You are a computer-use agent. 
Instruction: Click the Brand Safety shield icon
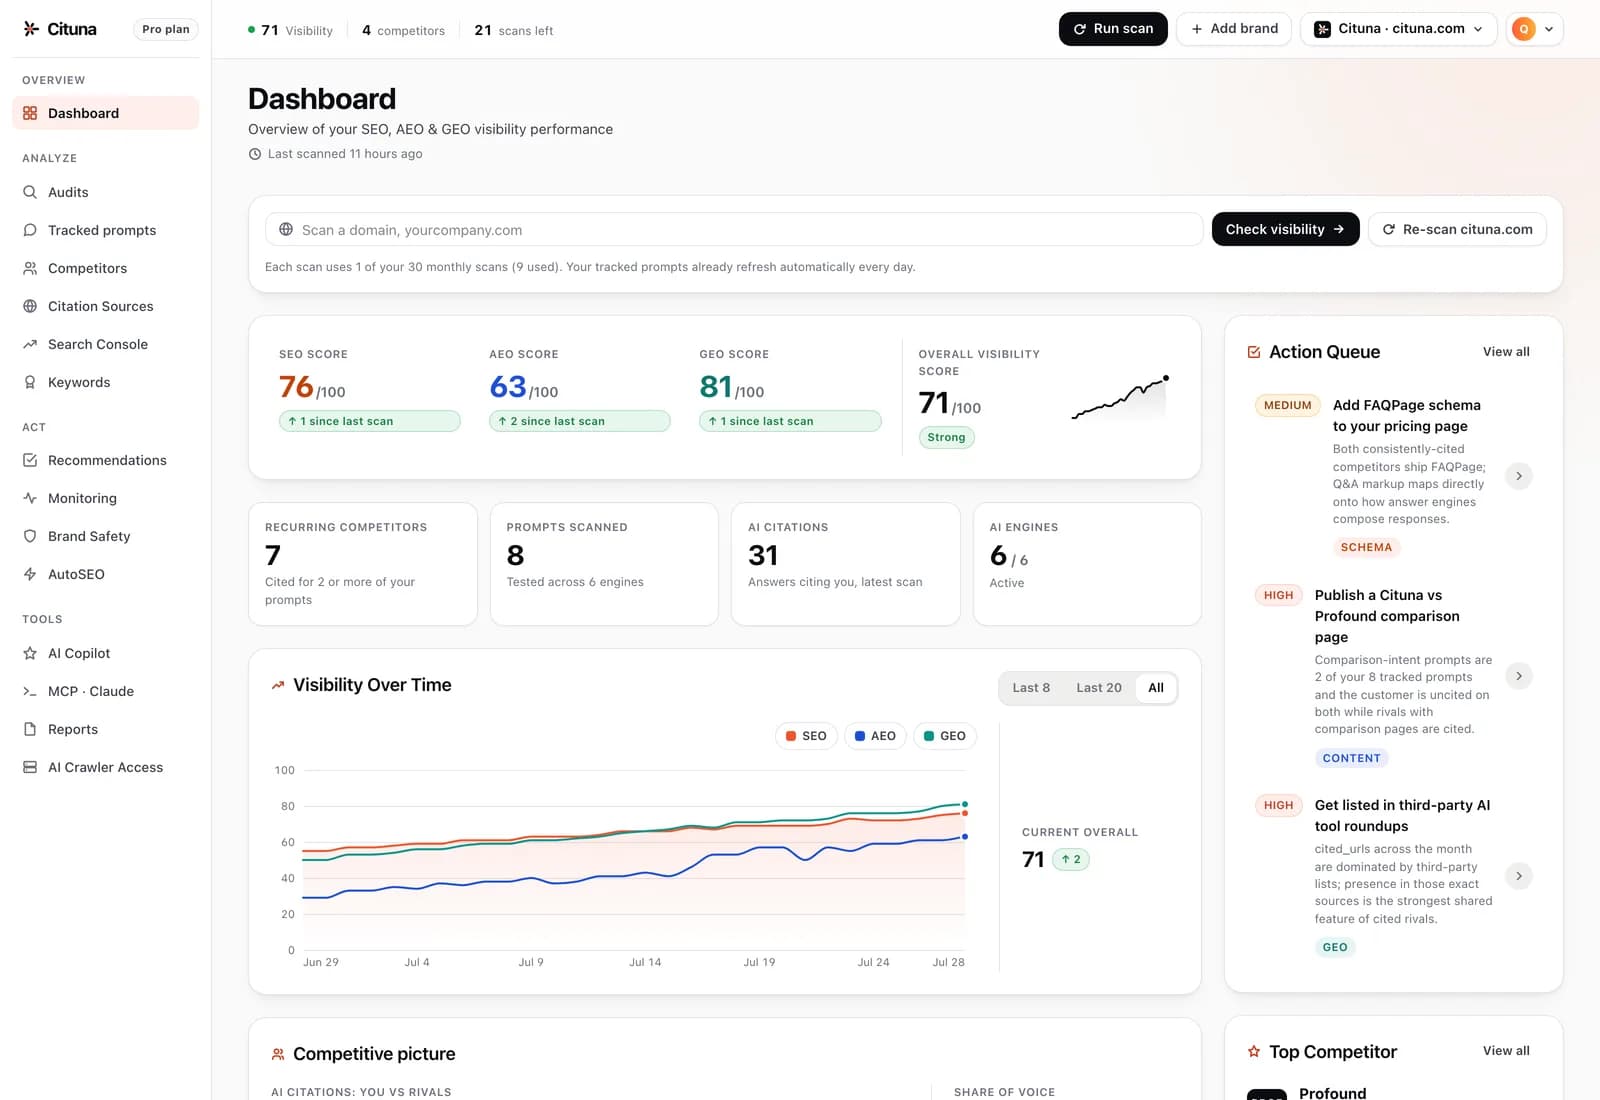30,536
